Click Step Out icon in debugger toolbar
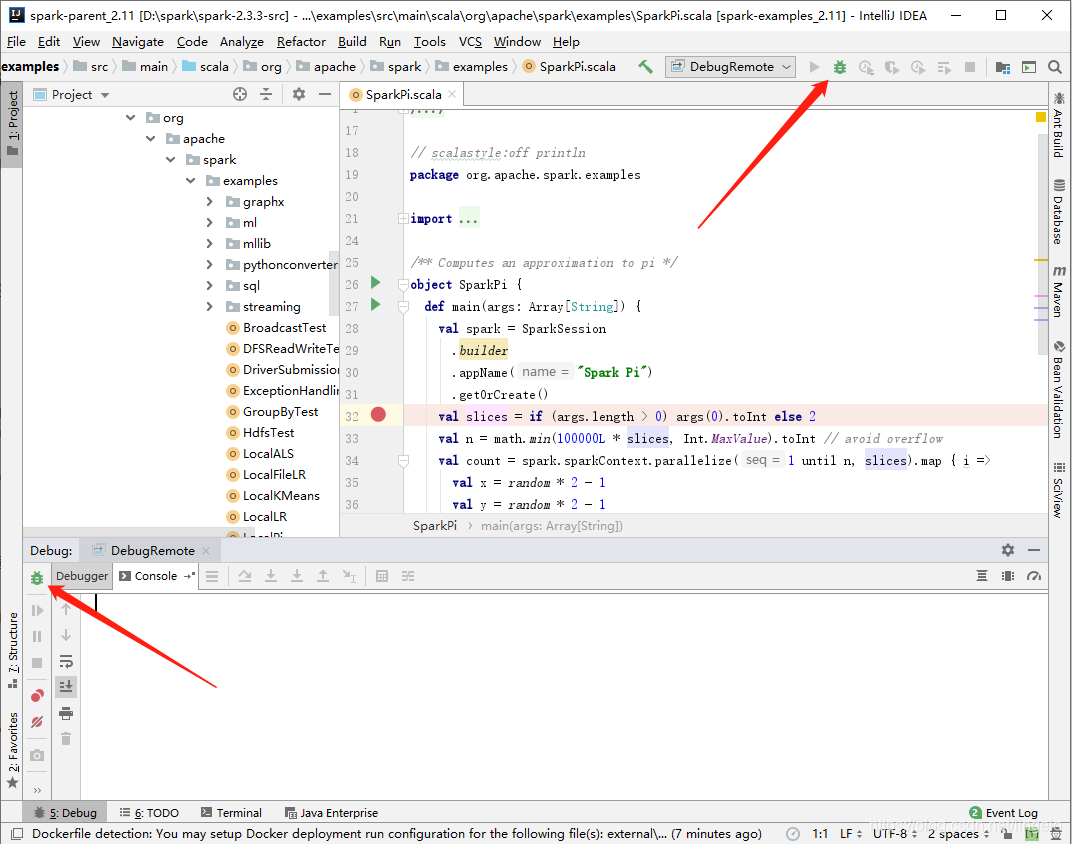 click(x=323, y=576)
